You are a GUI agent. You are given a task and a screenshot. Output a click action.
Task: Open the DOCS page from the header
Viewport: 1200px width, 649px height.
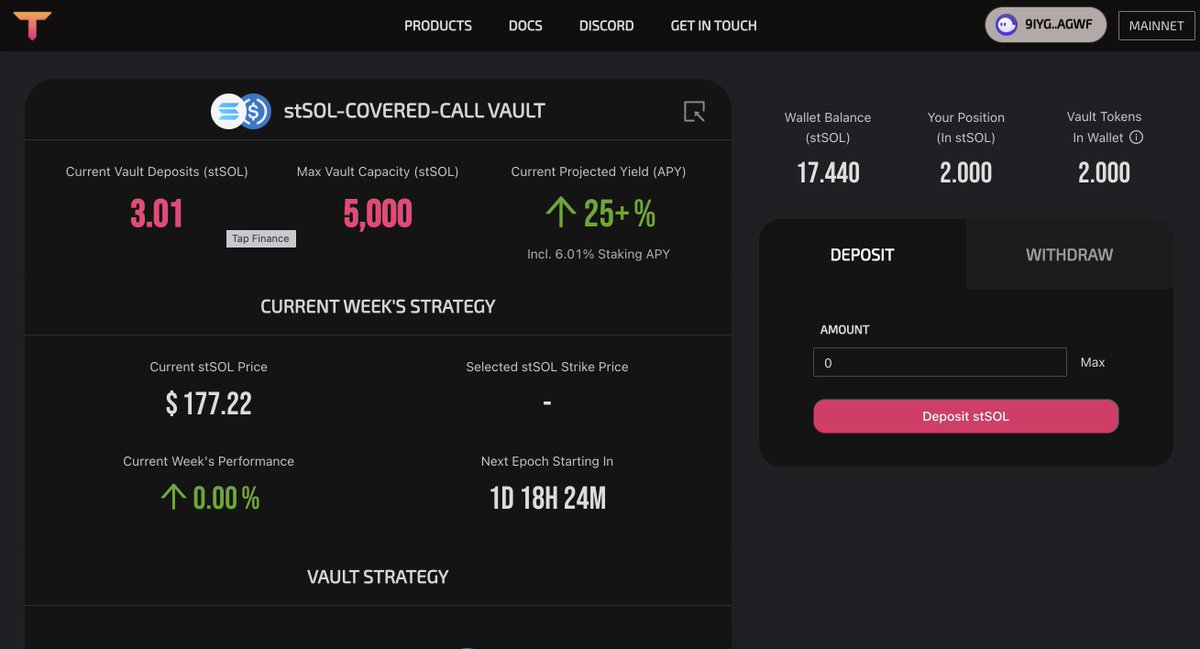click(525, 25)
